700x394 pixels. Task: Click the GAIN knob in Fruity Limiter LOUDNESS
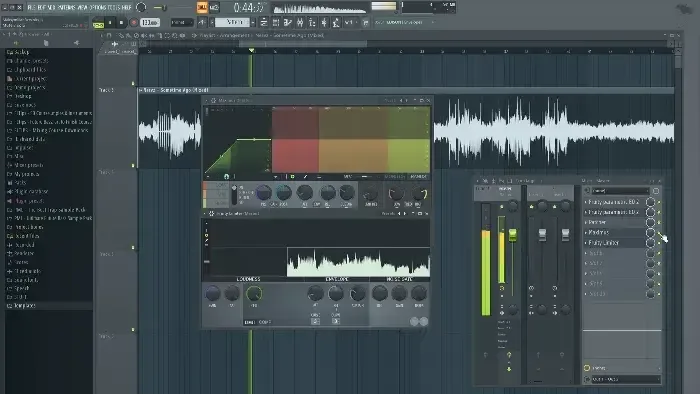(x=212, y=294)
